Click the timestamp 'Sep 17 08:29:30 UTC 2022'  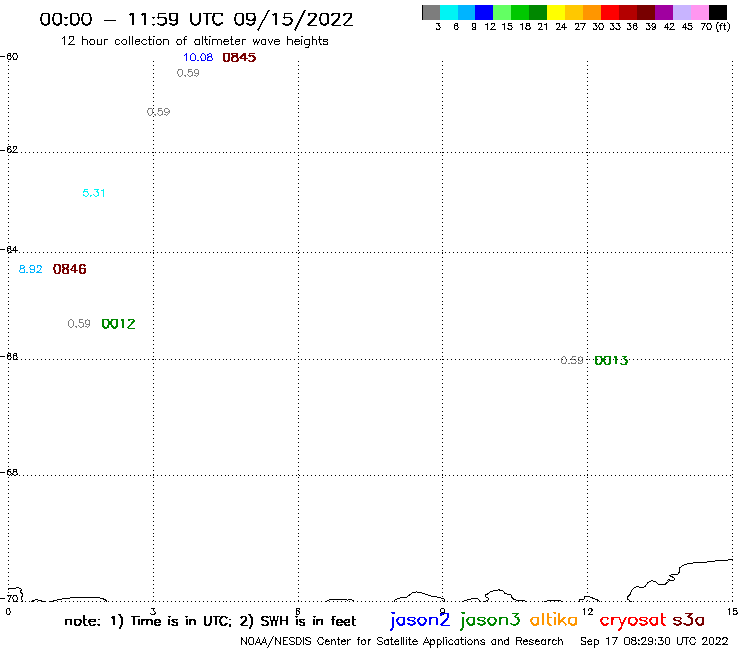coord(654,641)
